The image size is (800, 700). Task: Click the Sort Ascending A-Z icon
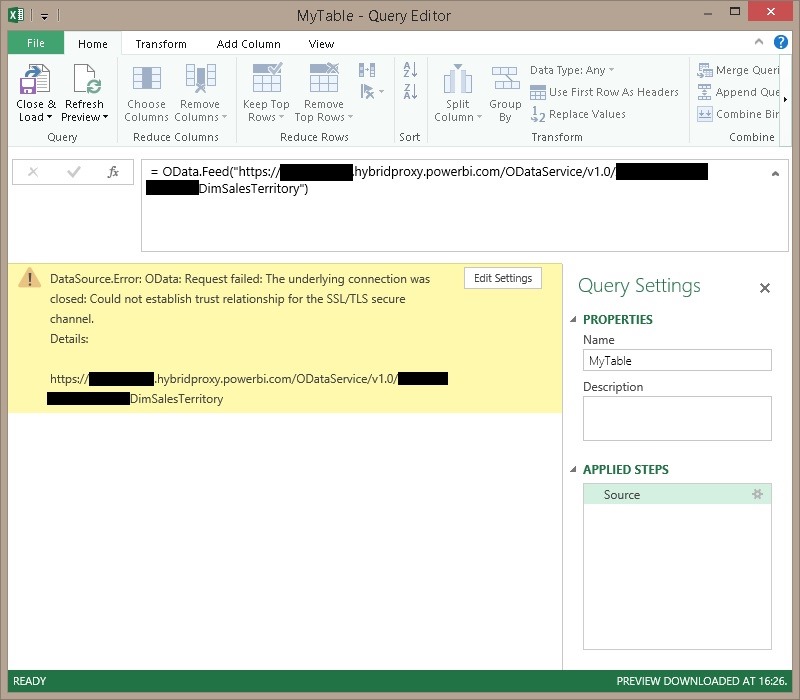click(410, 69)
